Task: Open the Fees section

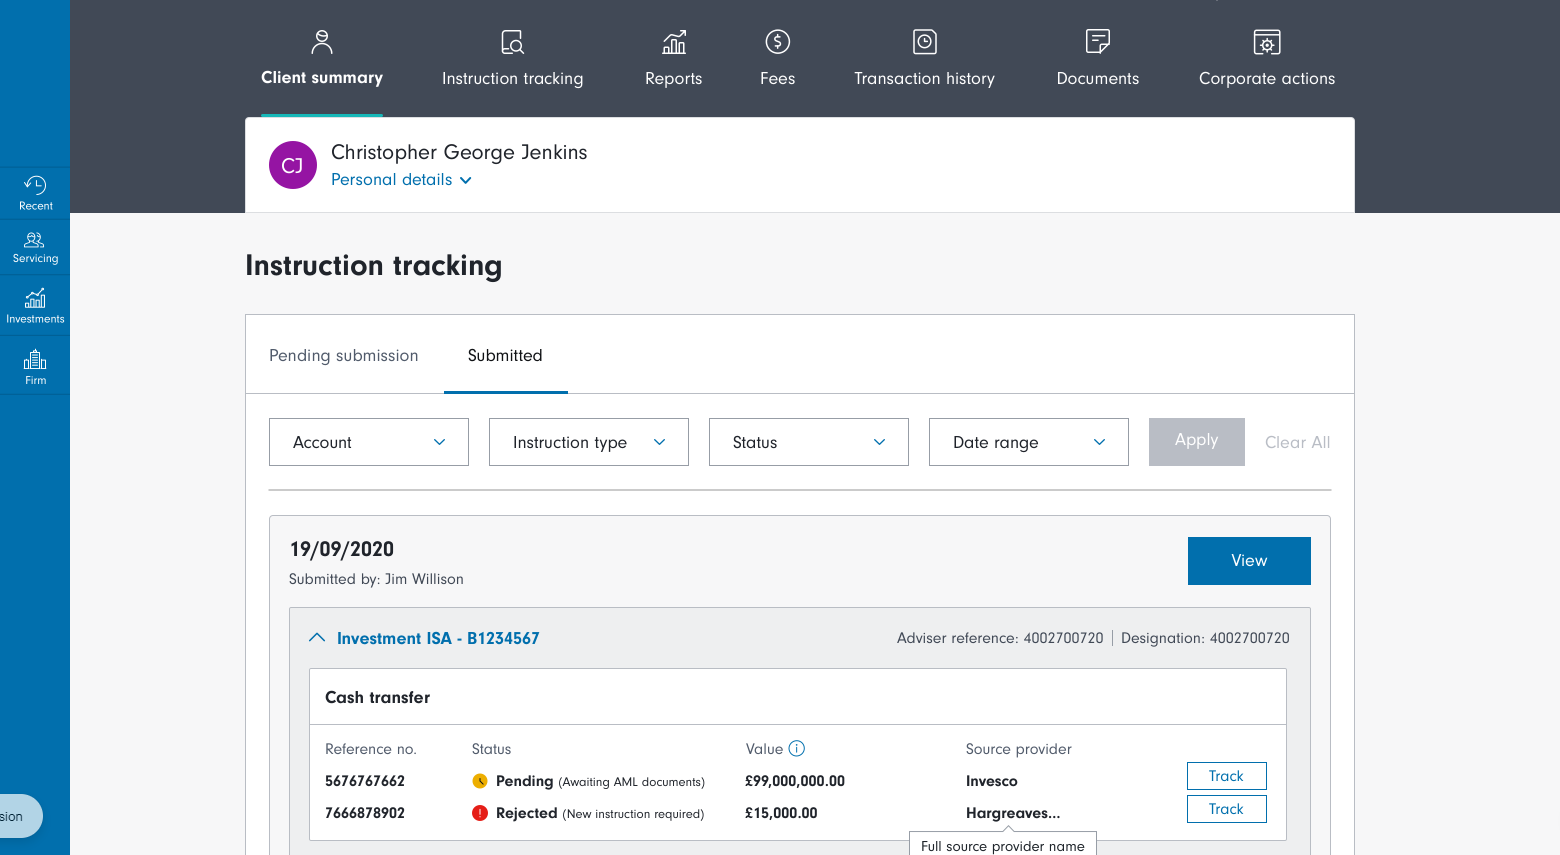Action: click(777, 58)
